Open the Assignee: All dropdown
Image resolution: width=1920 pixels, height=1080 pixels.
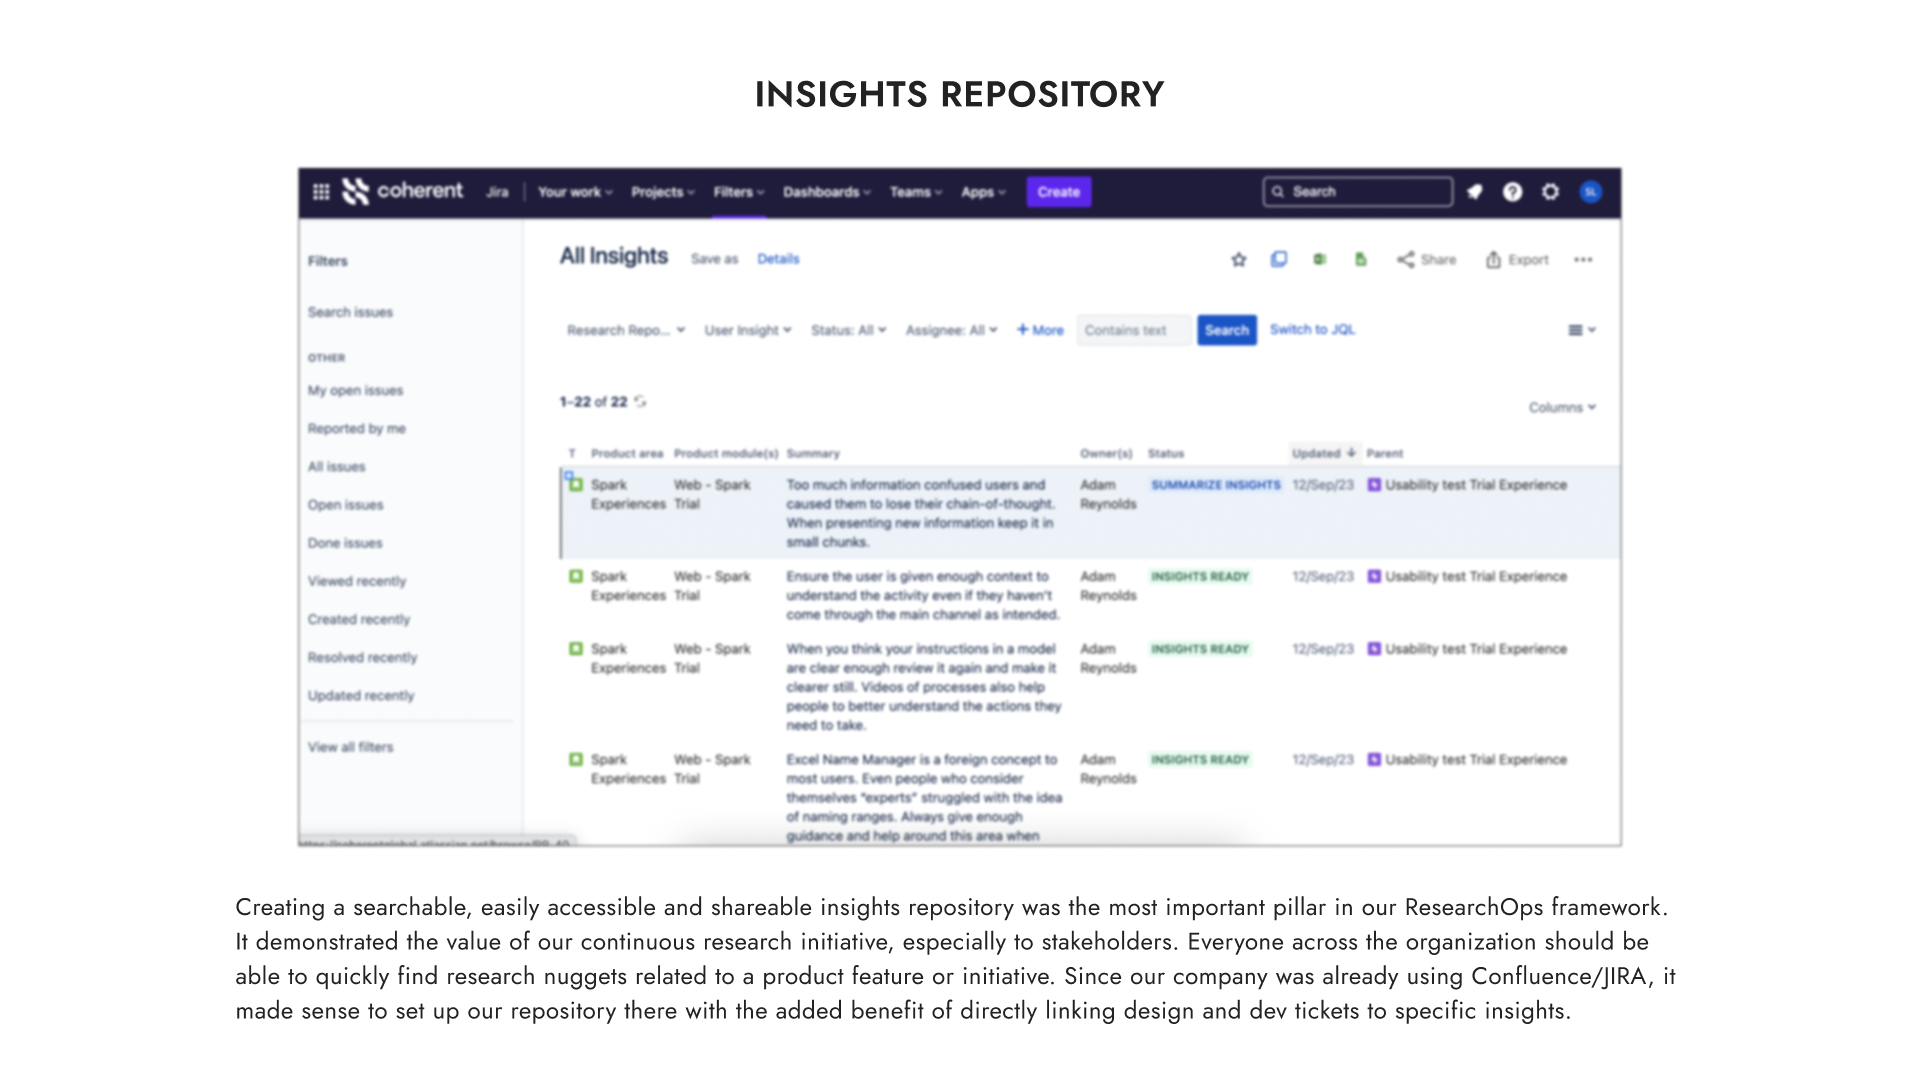point(951,330)
